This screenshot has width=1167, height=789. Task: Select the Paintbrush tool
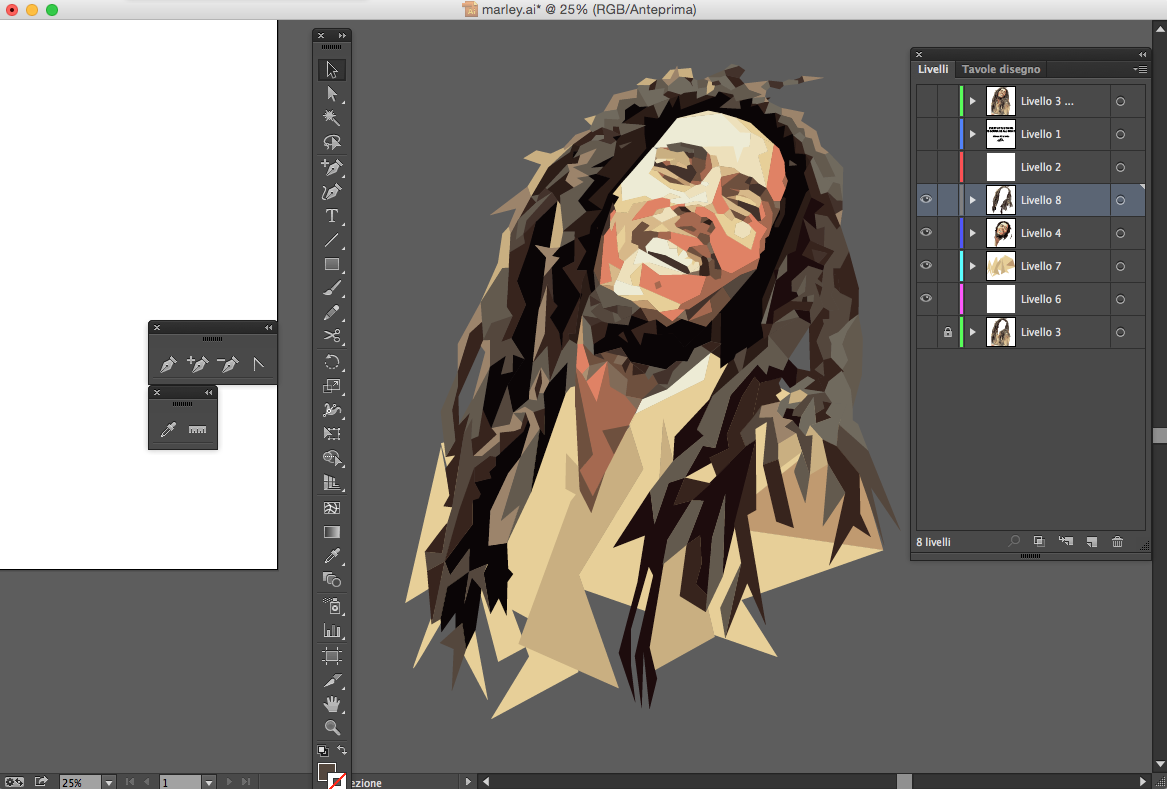pos(332,288)
